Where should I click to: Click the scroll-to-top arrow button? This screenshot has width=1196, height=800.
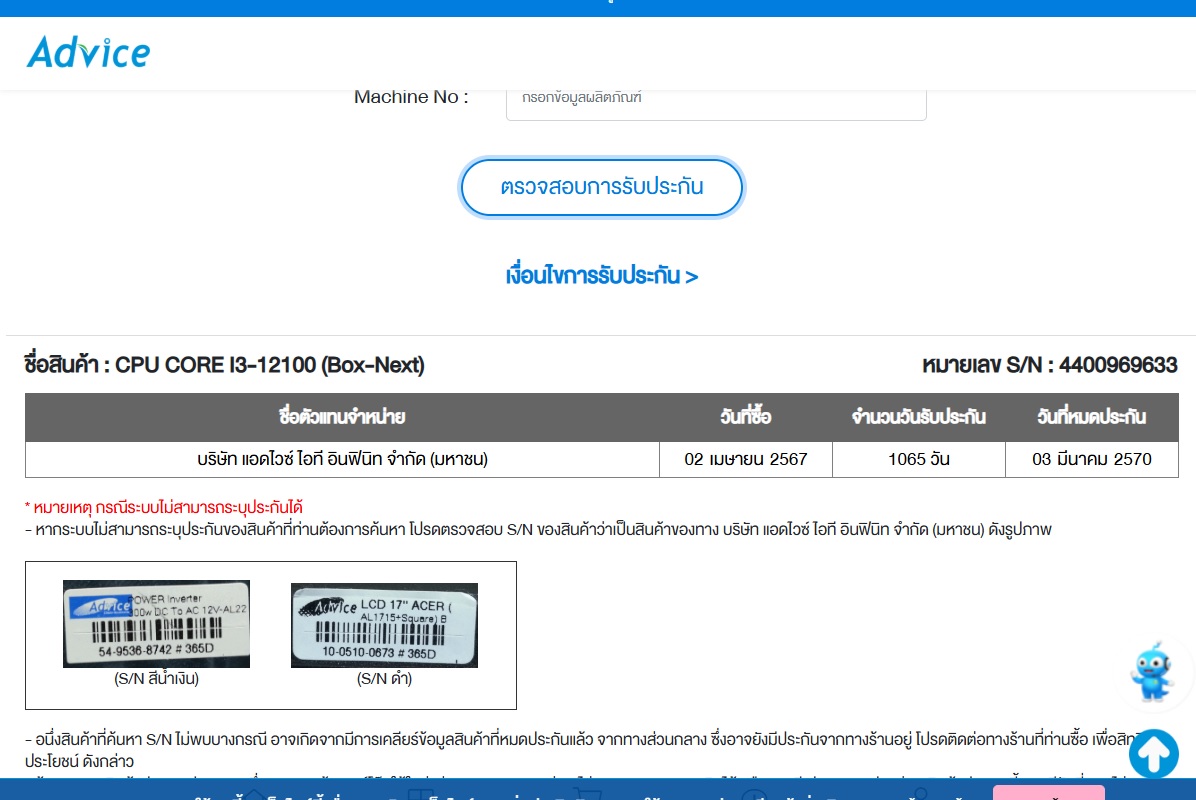point(1153,753)
